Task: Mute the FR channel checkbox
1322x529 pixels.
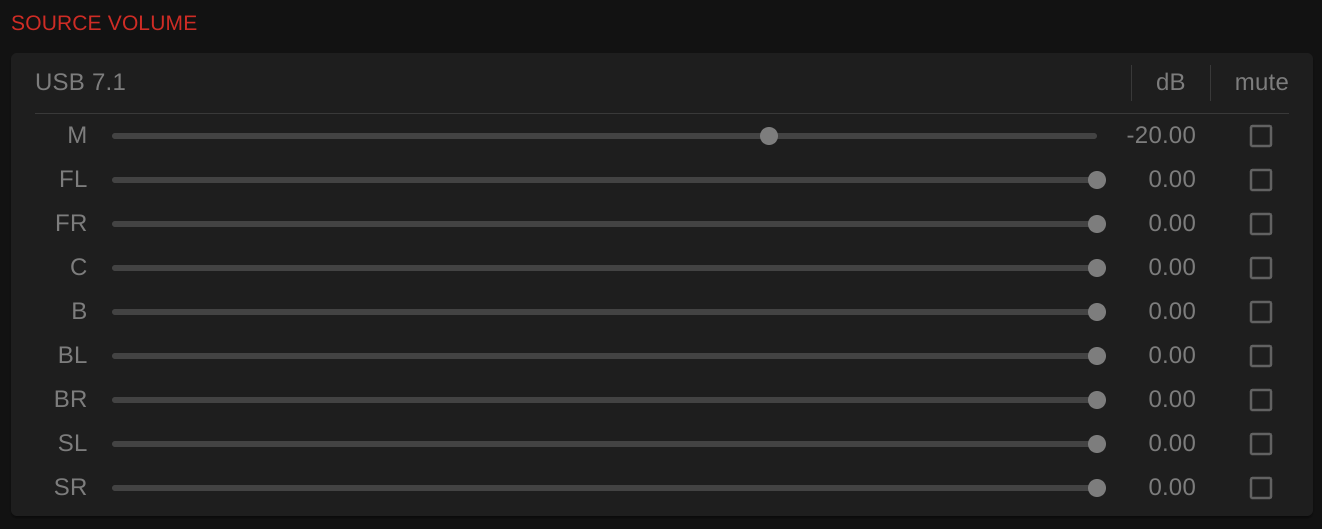Action: [1261, 224]
